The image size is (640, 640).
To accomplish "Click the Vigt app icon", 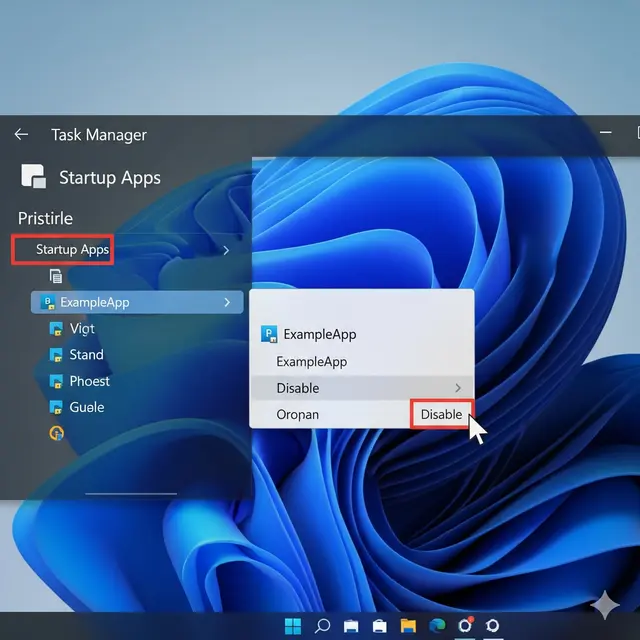I will [x=56, y=329].
